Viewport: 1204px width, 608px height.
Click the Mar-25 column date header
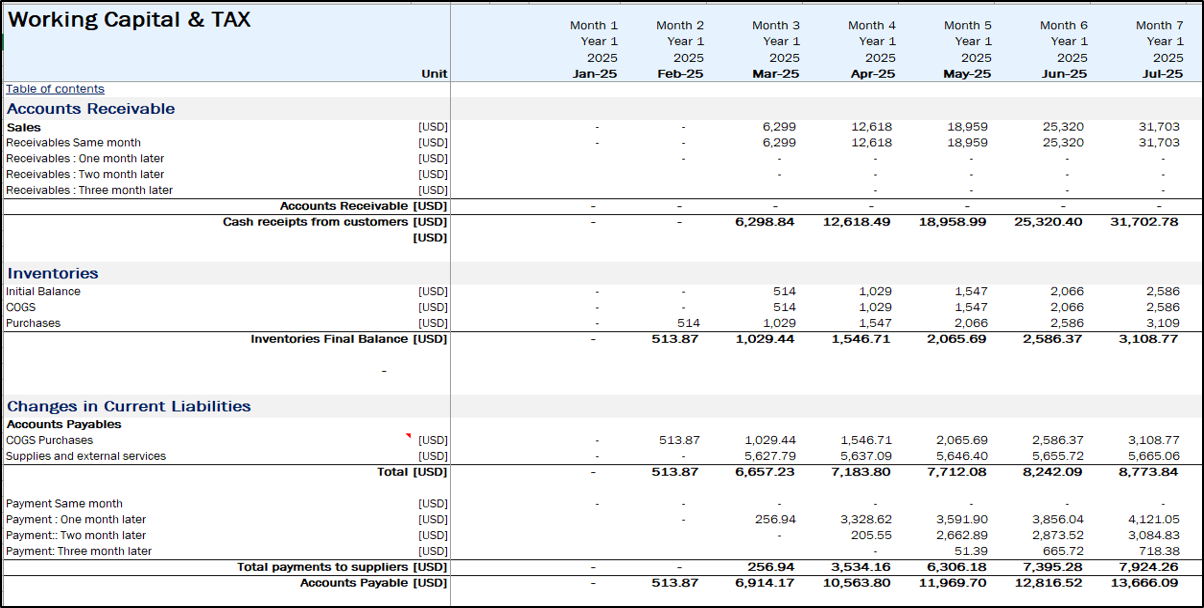[x=776, y=74]
